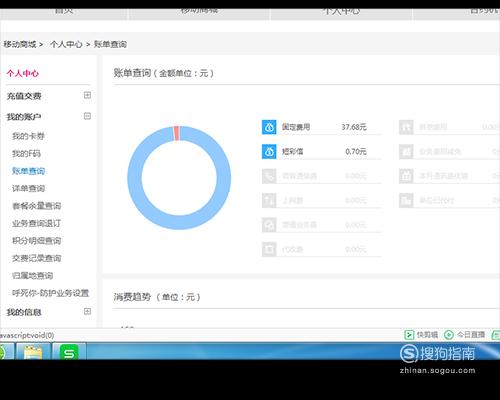Click the 0.70元 amount
Viewport: 500px width, 400px height.
[x=356, y=152]
